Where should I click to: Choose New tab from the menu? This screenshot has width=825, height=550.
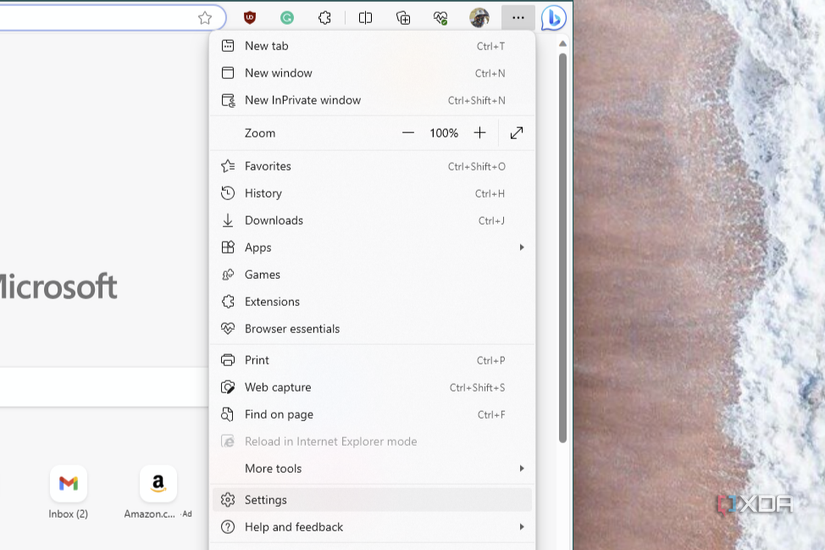point(373,46)
